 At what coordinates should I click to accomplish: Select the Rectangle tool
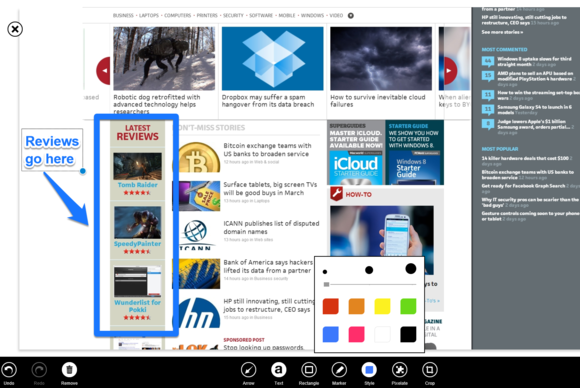309,370
